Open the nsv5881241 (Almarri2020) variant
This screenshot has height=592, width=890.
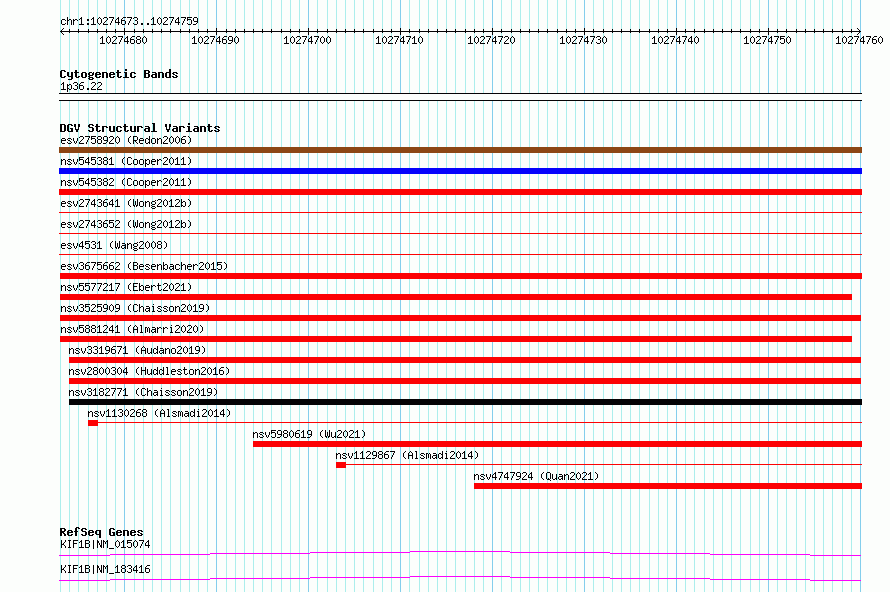[132, 329]
